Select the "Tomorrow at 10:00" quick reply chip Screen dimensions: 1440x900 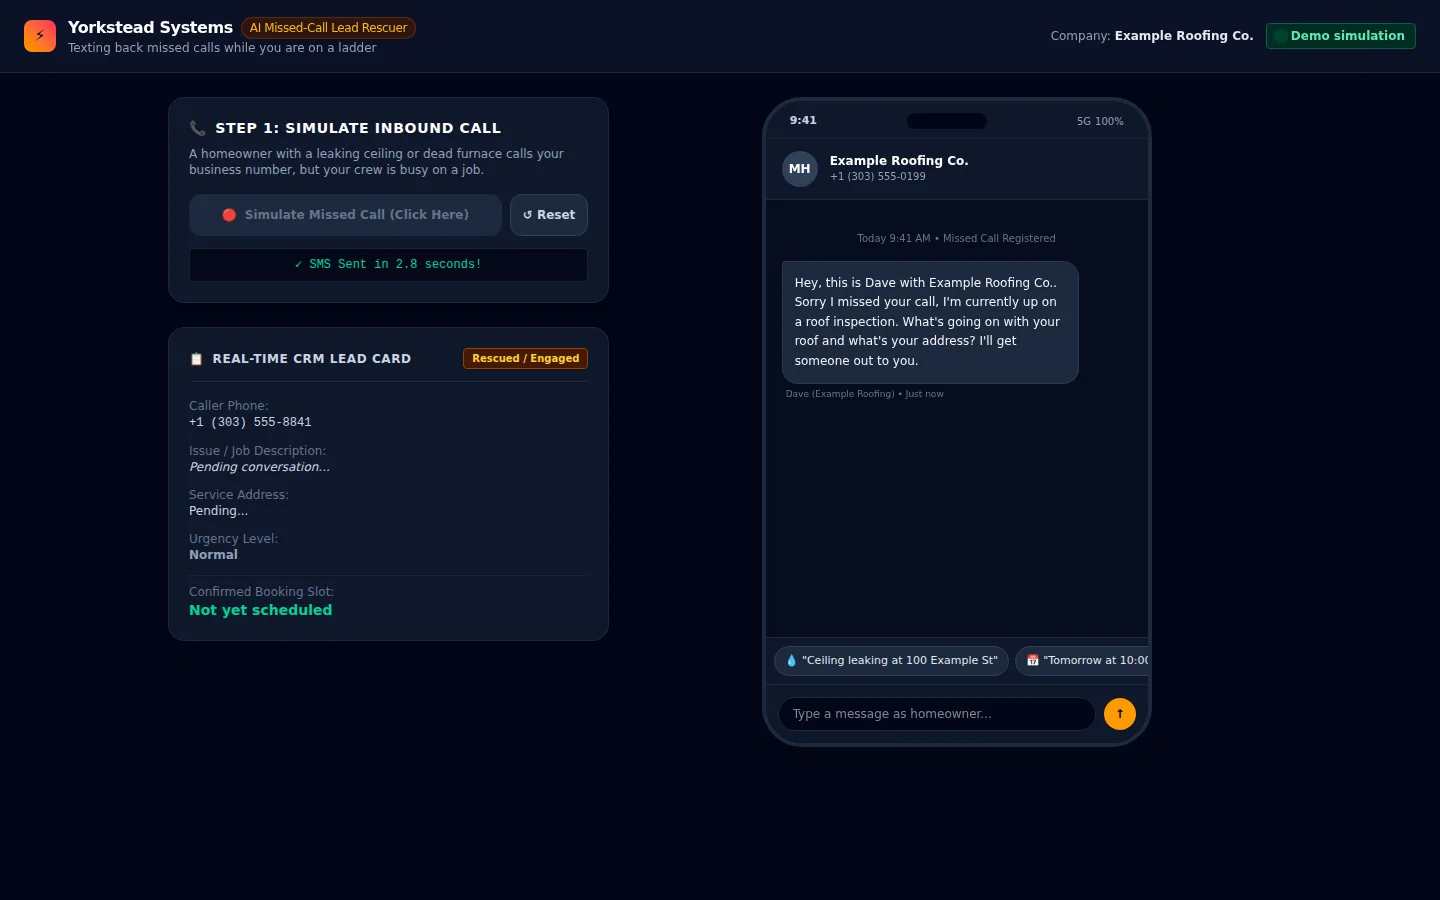[1082, 660]
